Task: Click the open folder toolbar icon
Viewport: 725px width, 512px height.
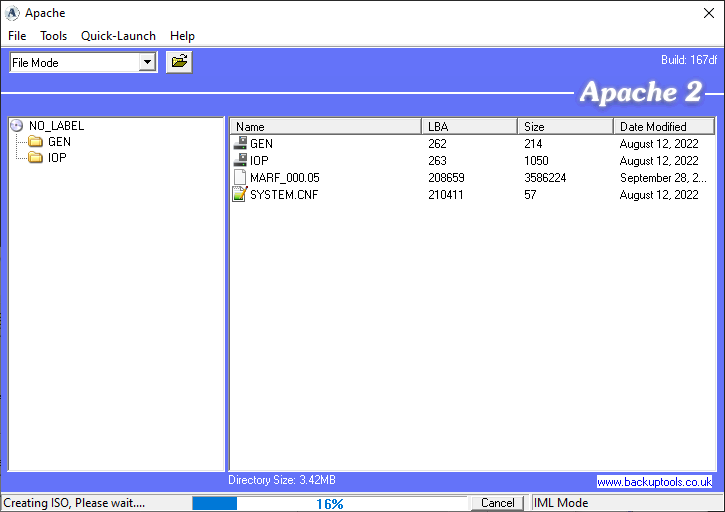Action: point(179,62)
